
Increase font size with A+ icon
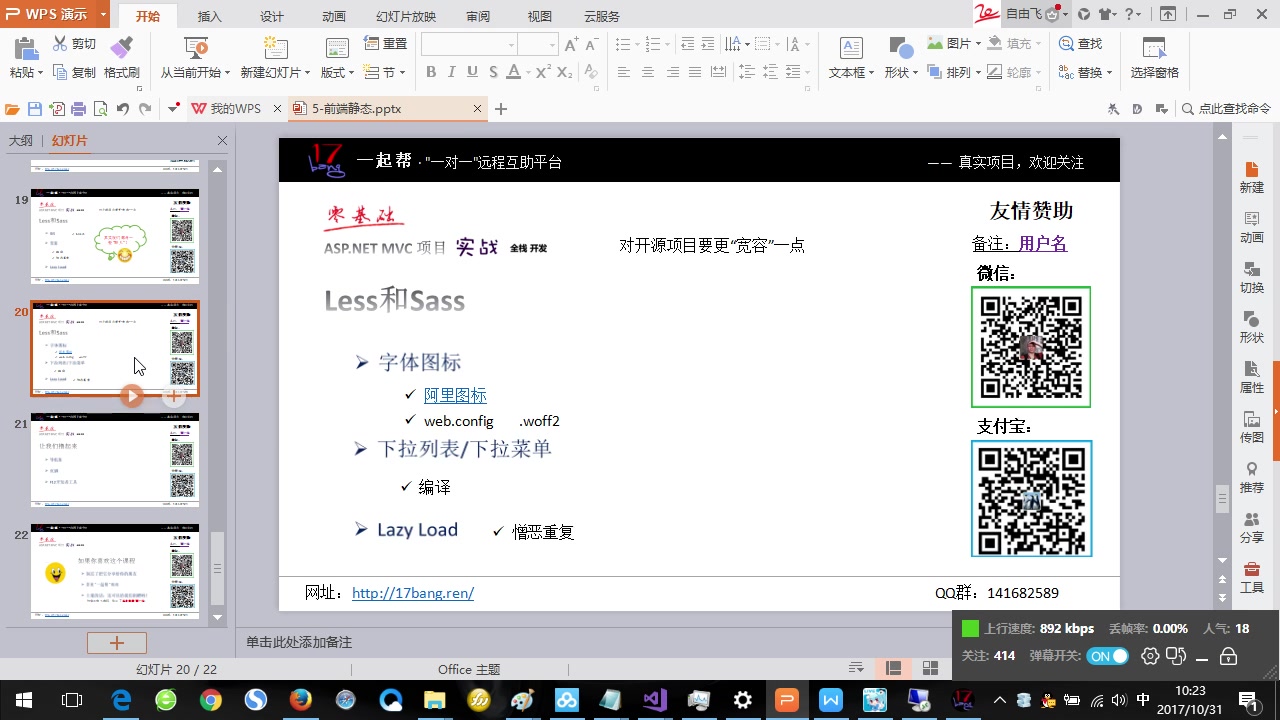tap(572, 44)
